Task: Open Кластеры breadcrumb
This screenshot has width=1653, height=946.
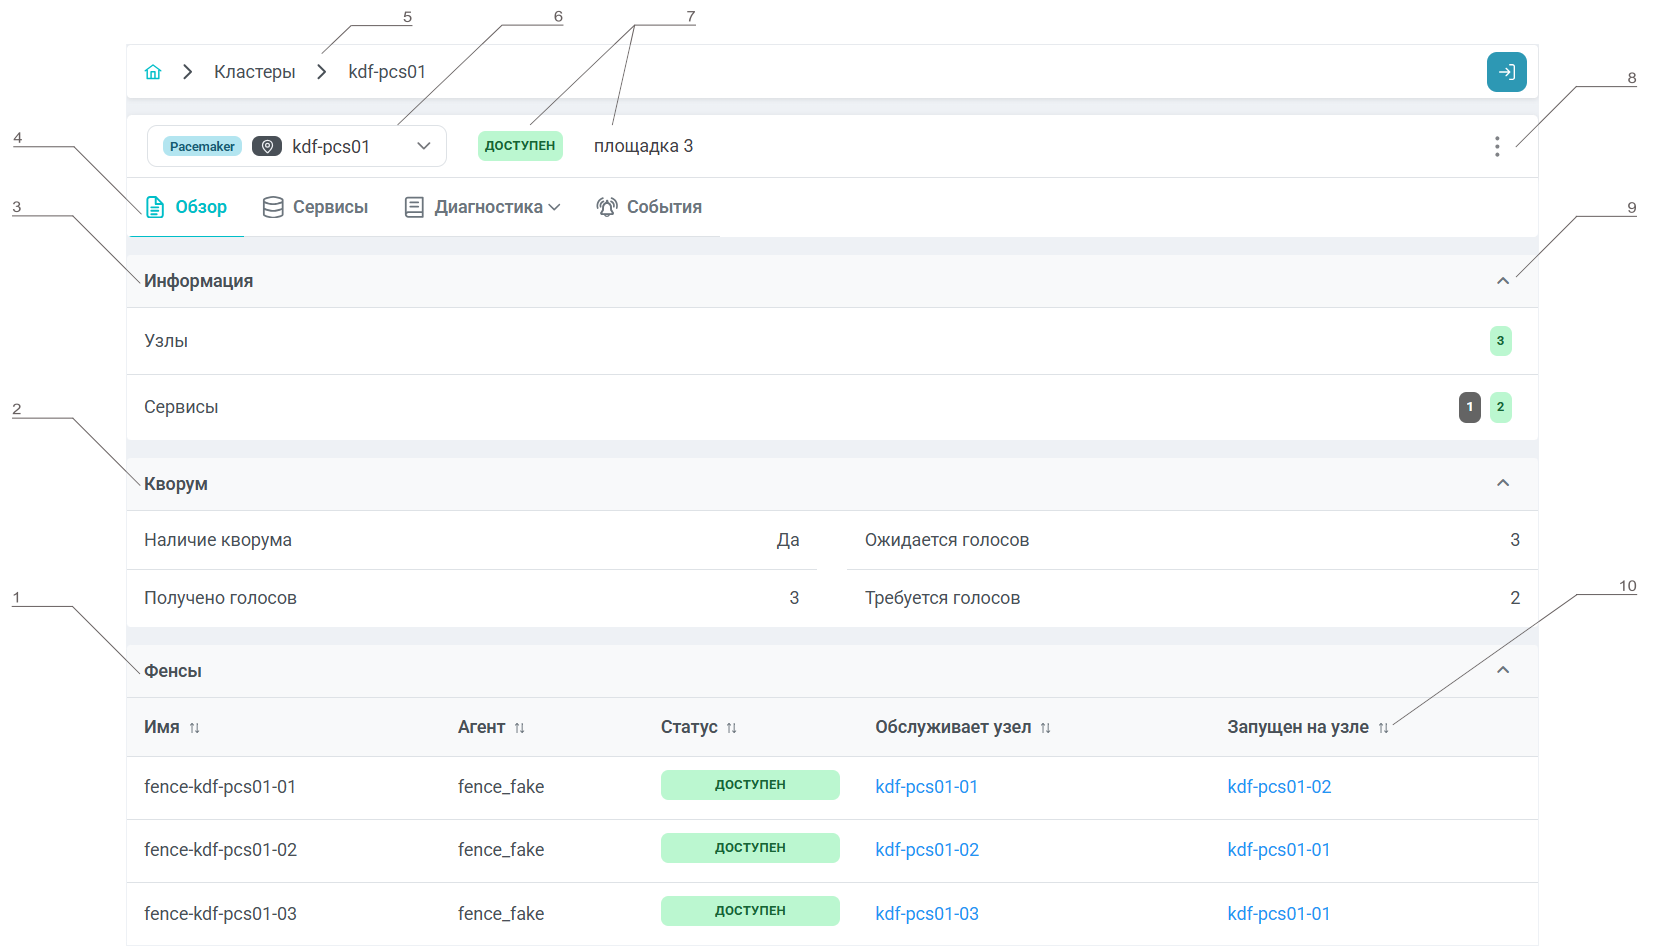Action: 255,72
